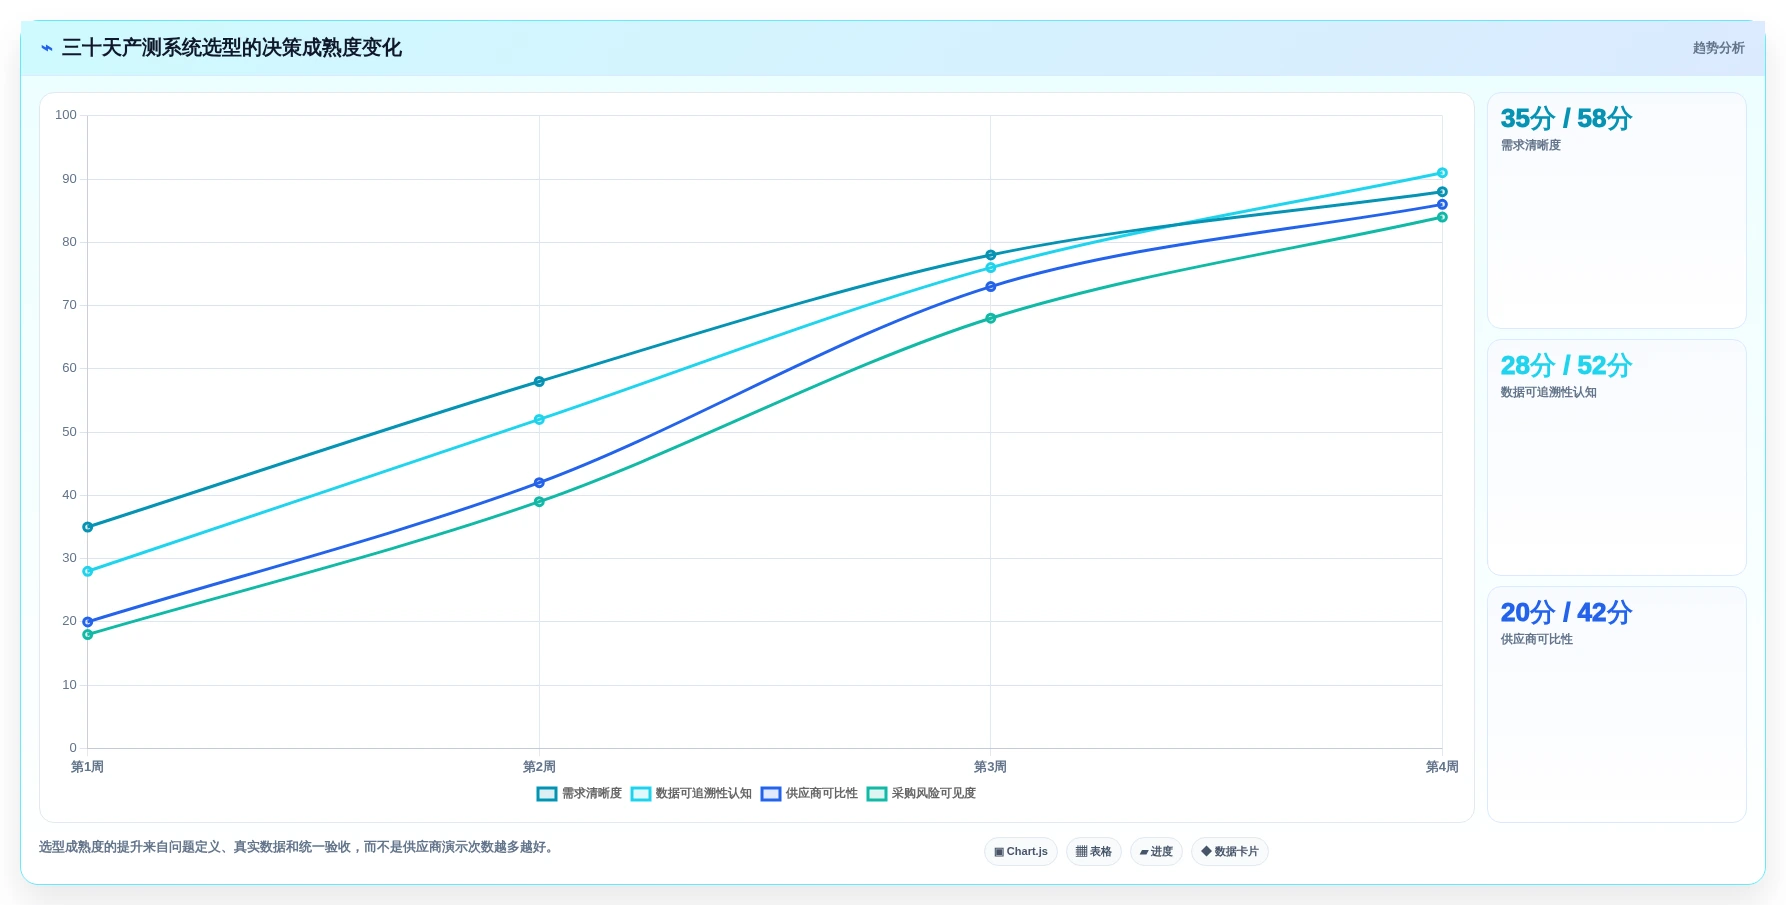Toggle the 需求清晰度 legend series
The height and width of the screenshot is (905, 1786).
point(579,794)
